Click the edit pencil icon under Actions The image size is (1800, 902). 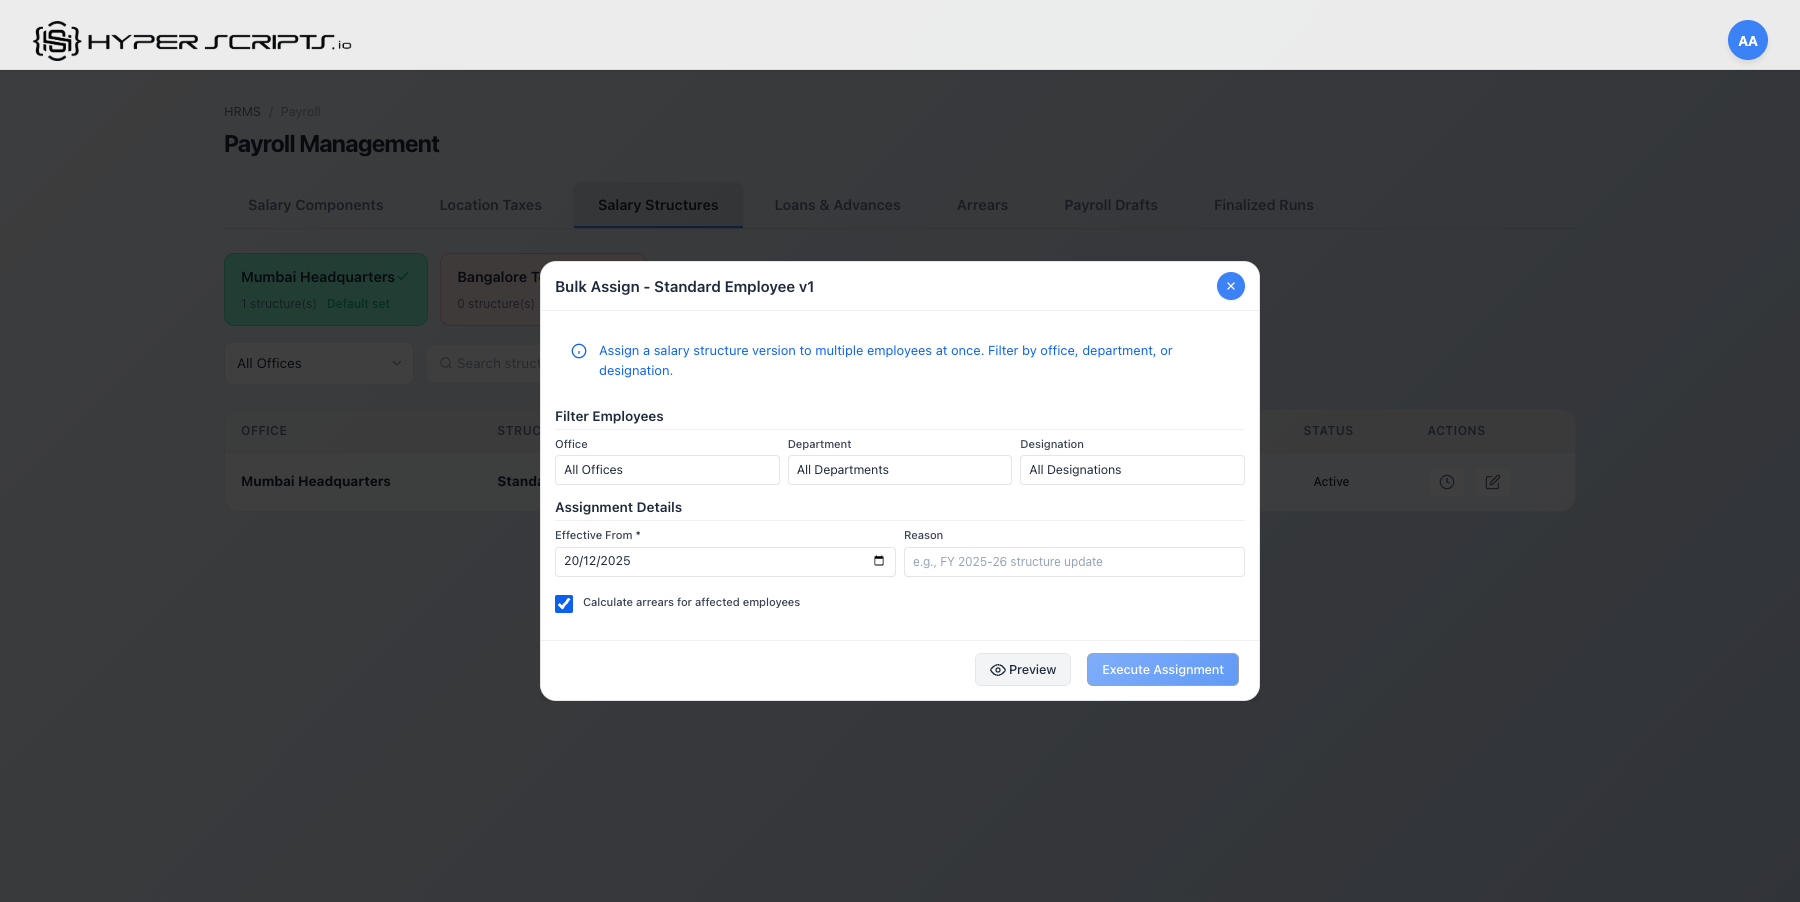[x=1492, y=481]
